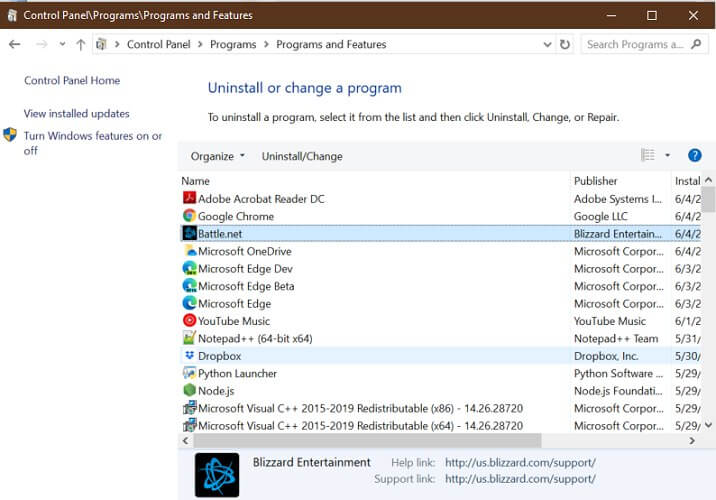This screenshot has height=500, width=716.
Task: Select the Dropbox program name
Action: click(219, 356)
